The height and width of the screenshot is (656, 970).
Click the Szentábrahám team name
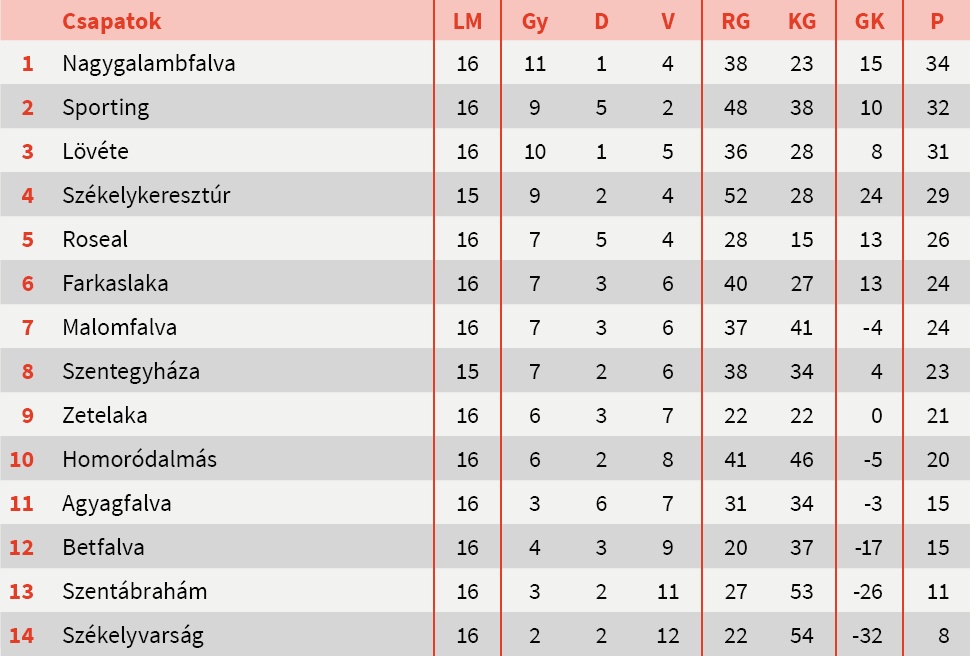point(134,592)
